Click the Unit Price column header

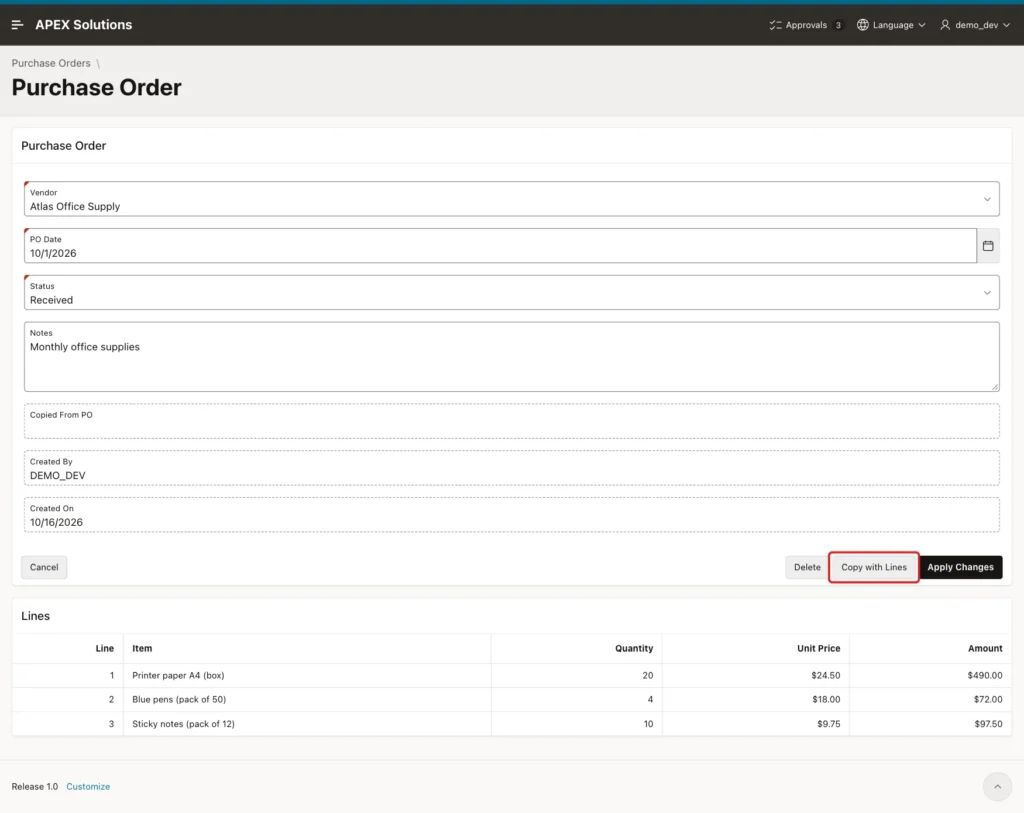[x=818, y=648]
